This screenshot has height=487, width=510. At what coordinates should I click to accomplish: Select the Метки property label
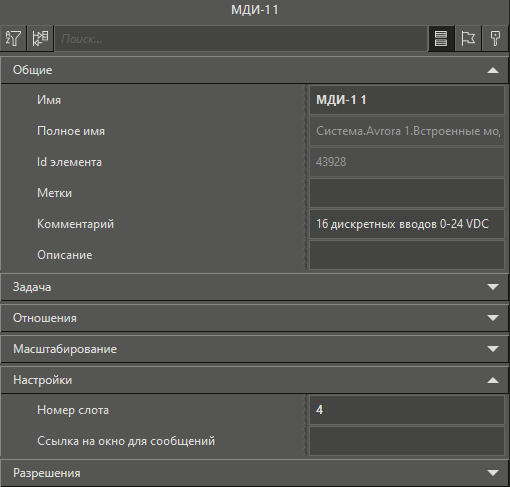54,193
